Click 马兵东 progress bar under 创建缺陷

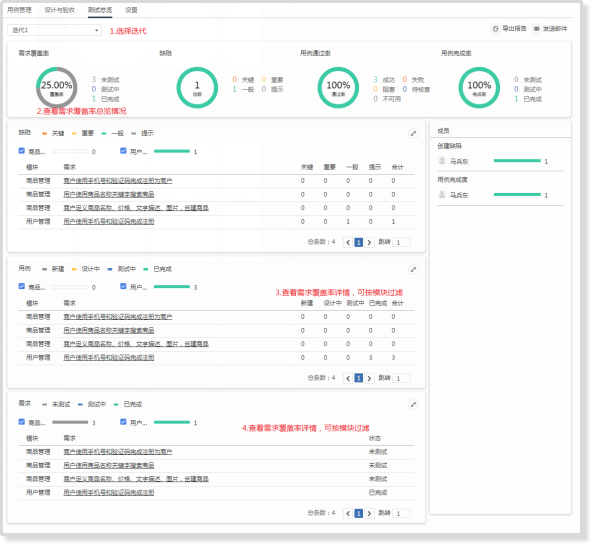[x=517, y=161]
